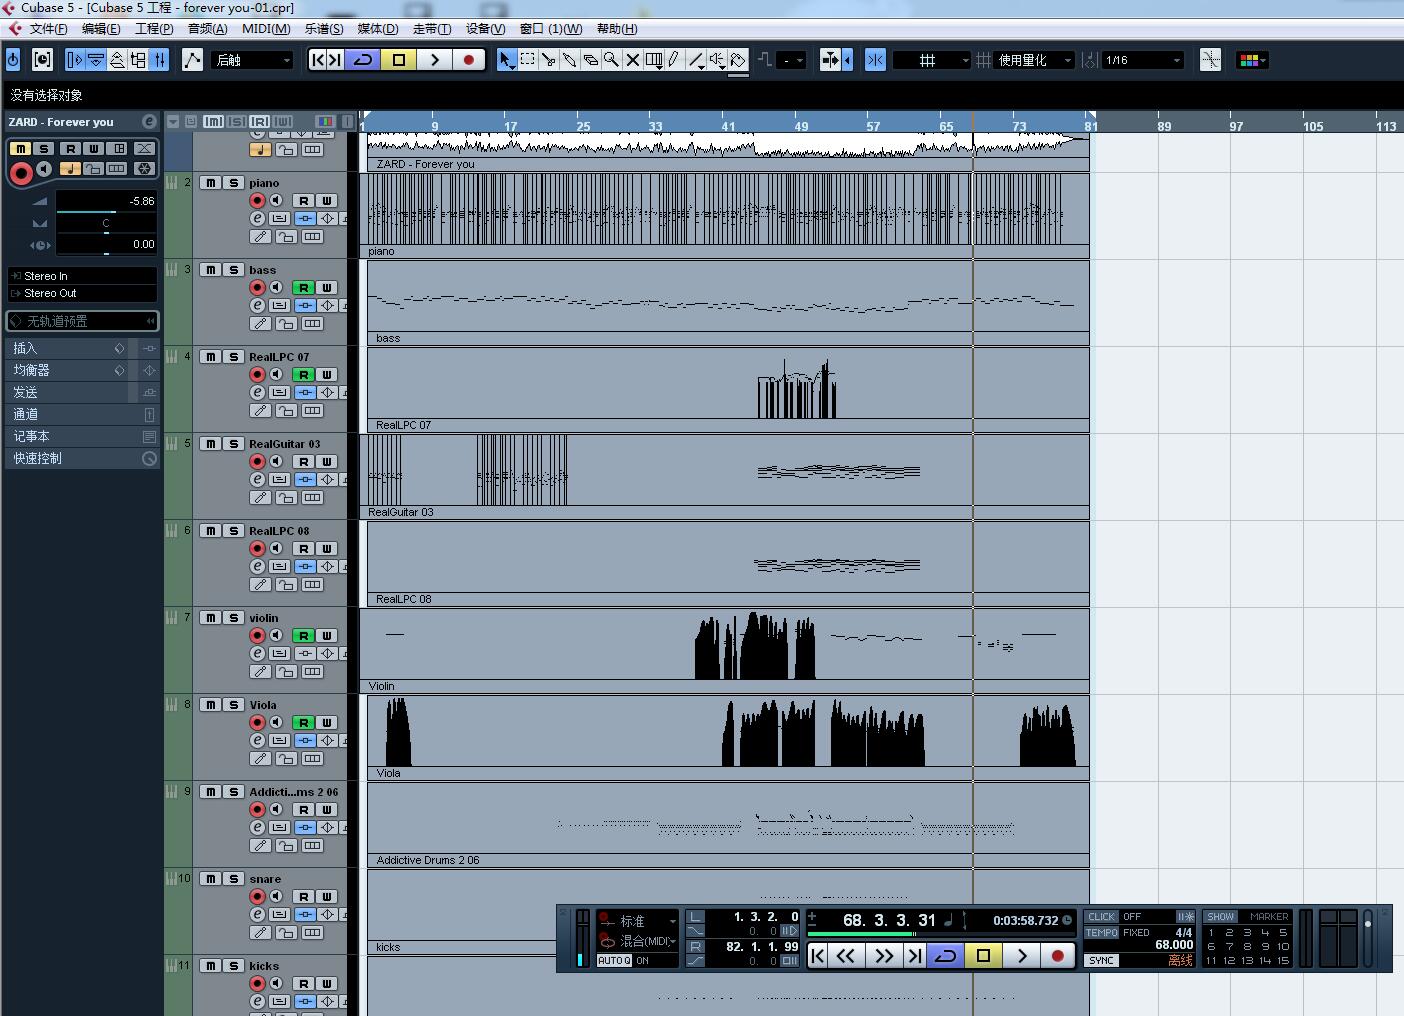This screenshot has height=1016, width=1404.
Task: Pick the Color paint bucket tool
Action: 738,60
